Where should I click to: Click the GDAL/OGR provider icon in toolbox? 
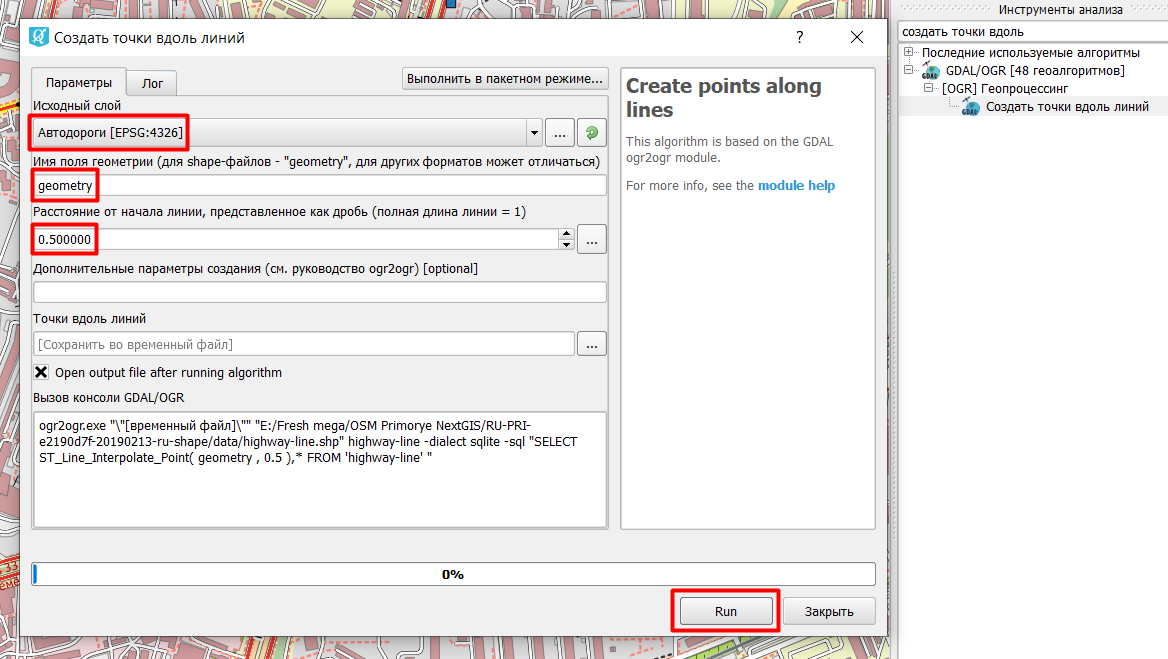click(930, 71)
